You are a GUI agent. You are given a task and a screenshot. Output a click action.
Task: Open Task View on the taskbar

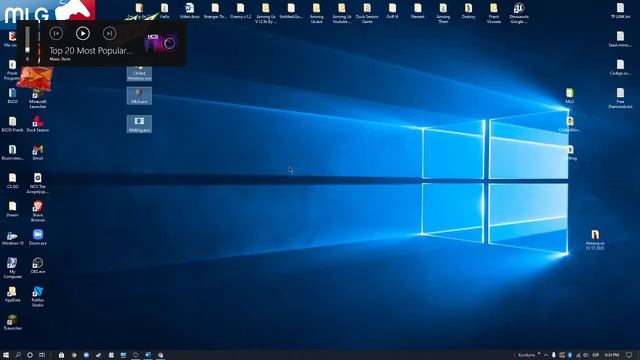(42, 355)
